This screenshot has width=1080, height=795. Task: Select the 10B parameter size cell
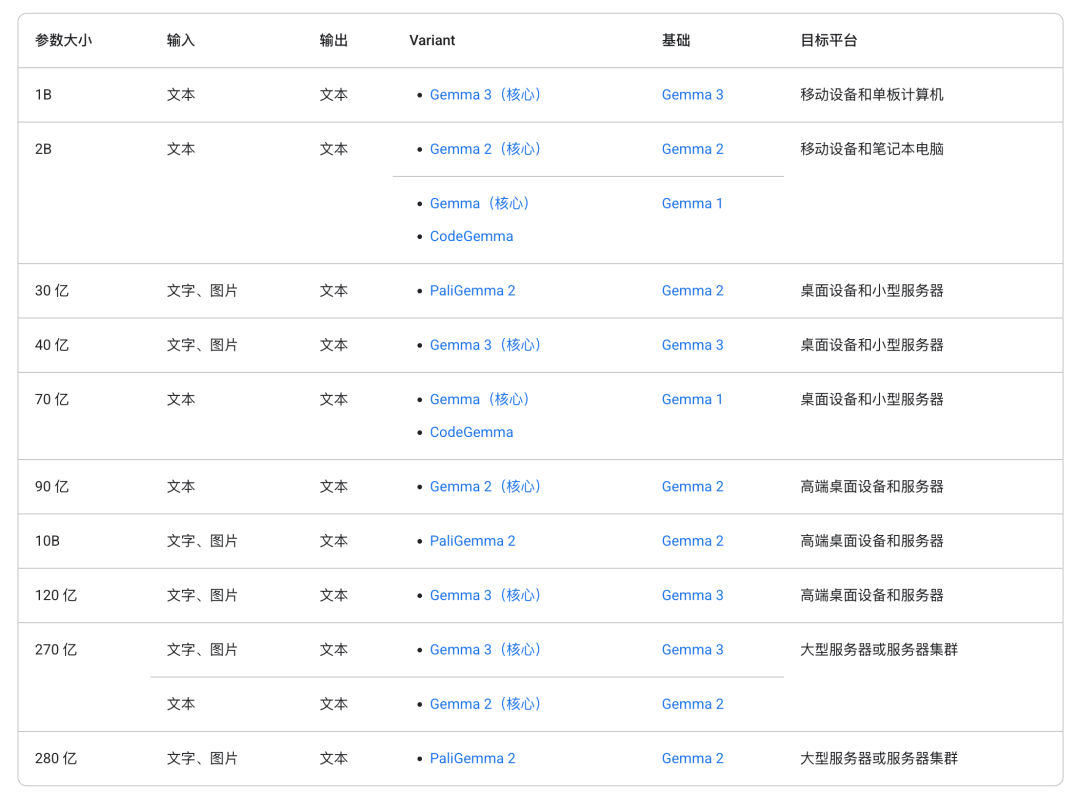(x=48, y=541)
